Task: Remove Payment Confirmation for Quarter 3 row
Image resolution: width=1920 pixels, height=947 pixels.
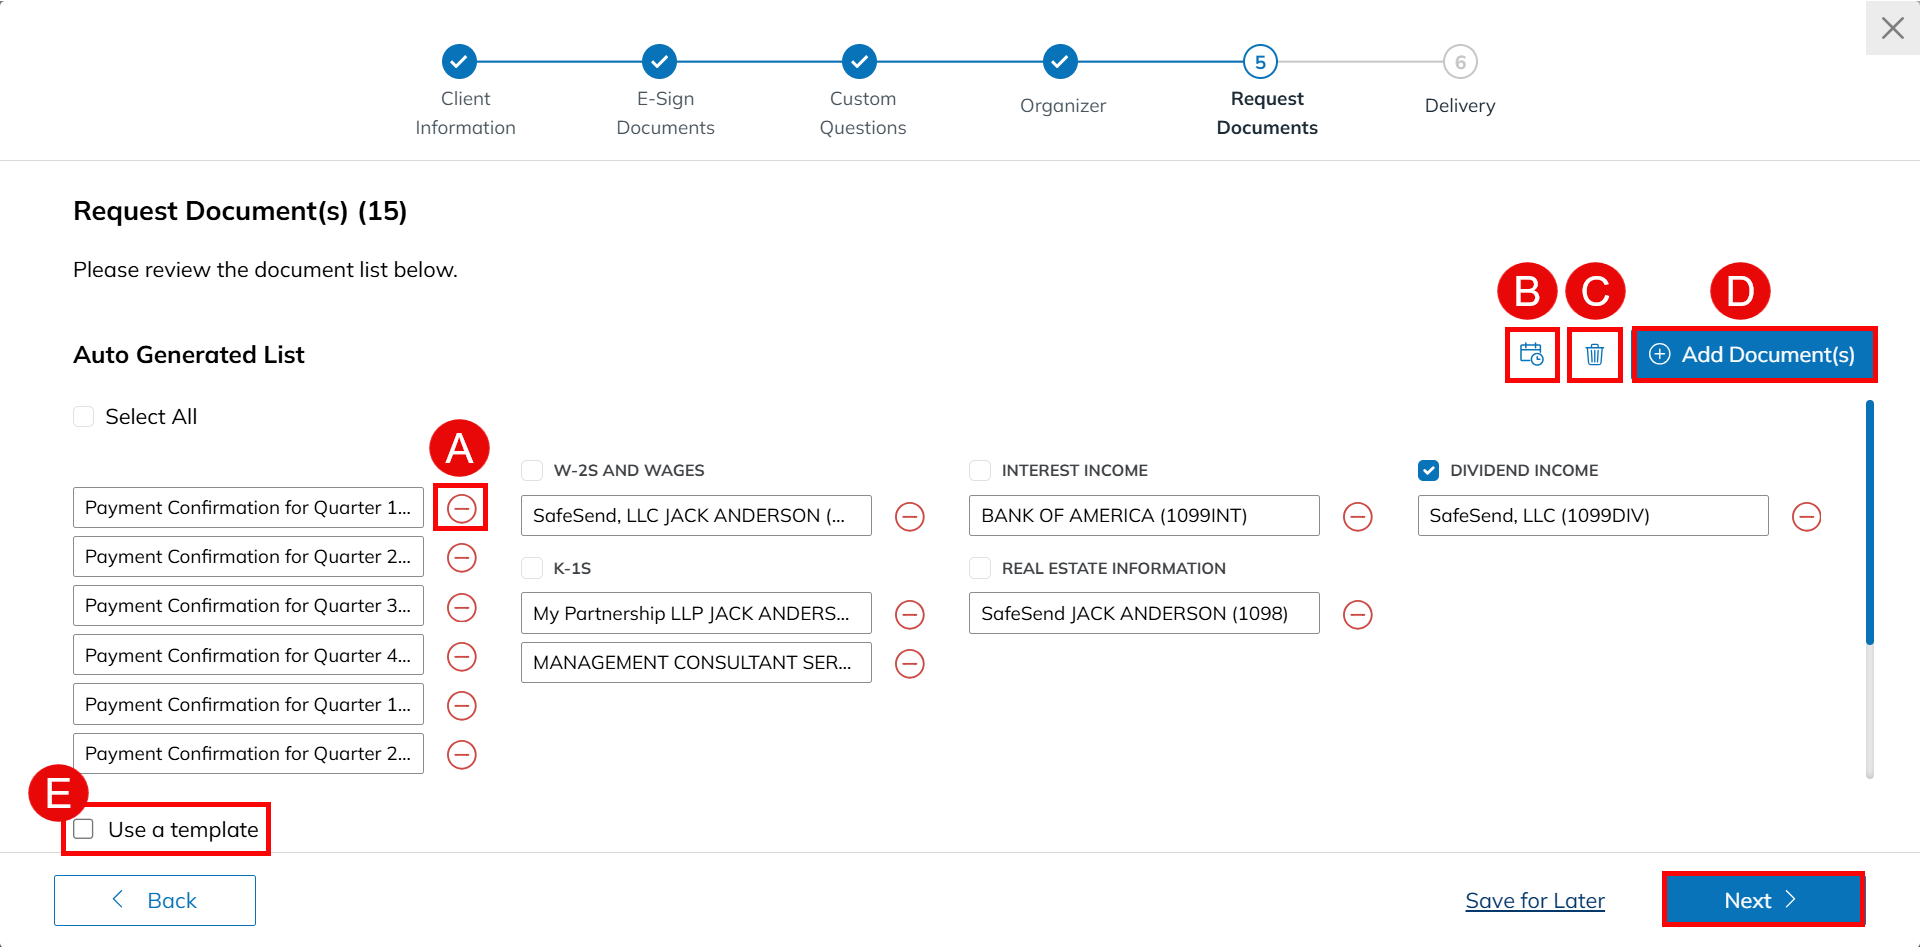Action: (461, 607)
